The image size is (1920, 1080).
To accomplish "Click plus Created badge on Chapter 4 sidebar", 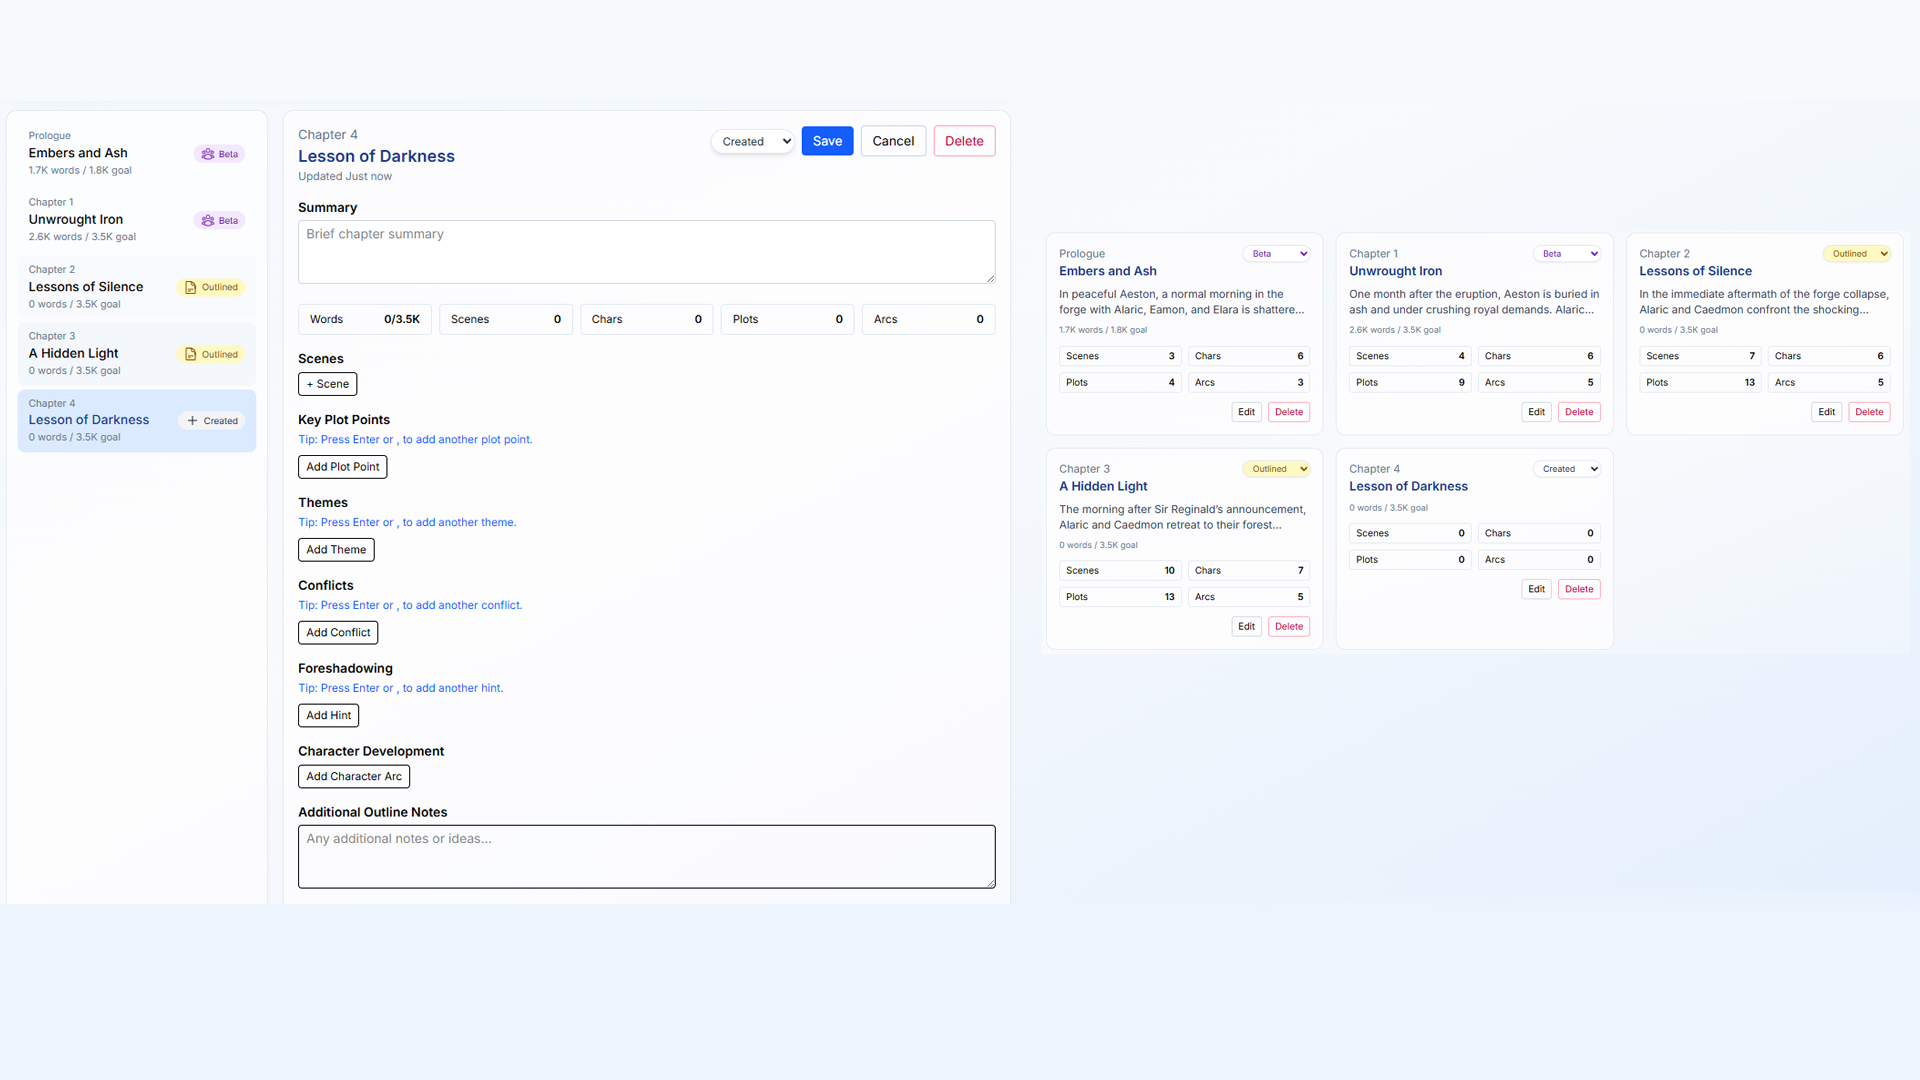I will 213,421.
